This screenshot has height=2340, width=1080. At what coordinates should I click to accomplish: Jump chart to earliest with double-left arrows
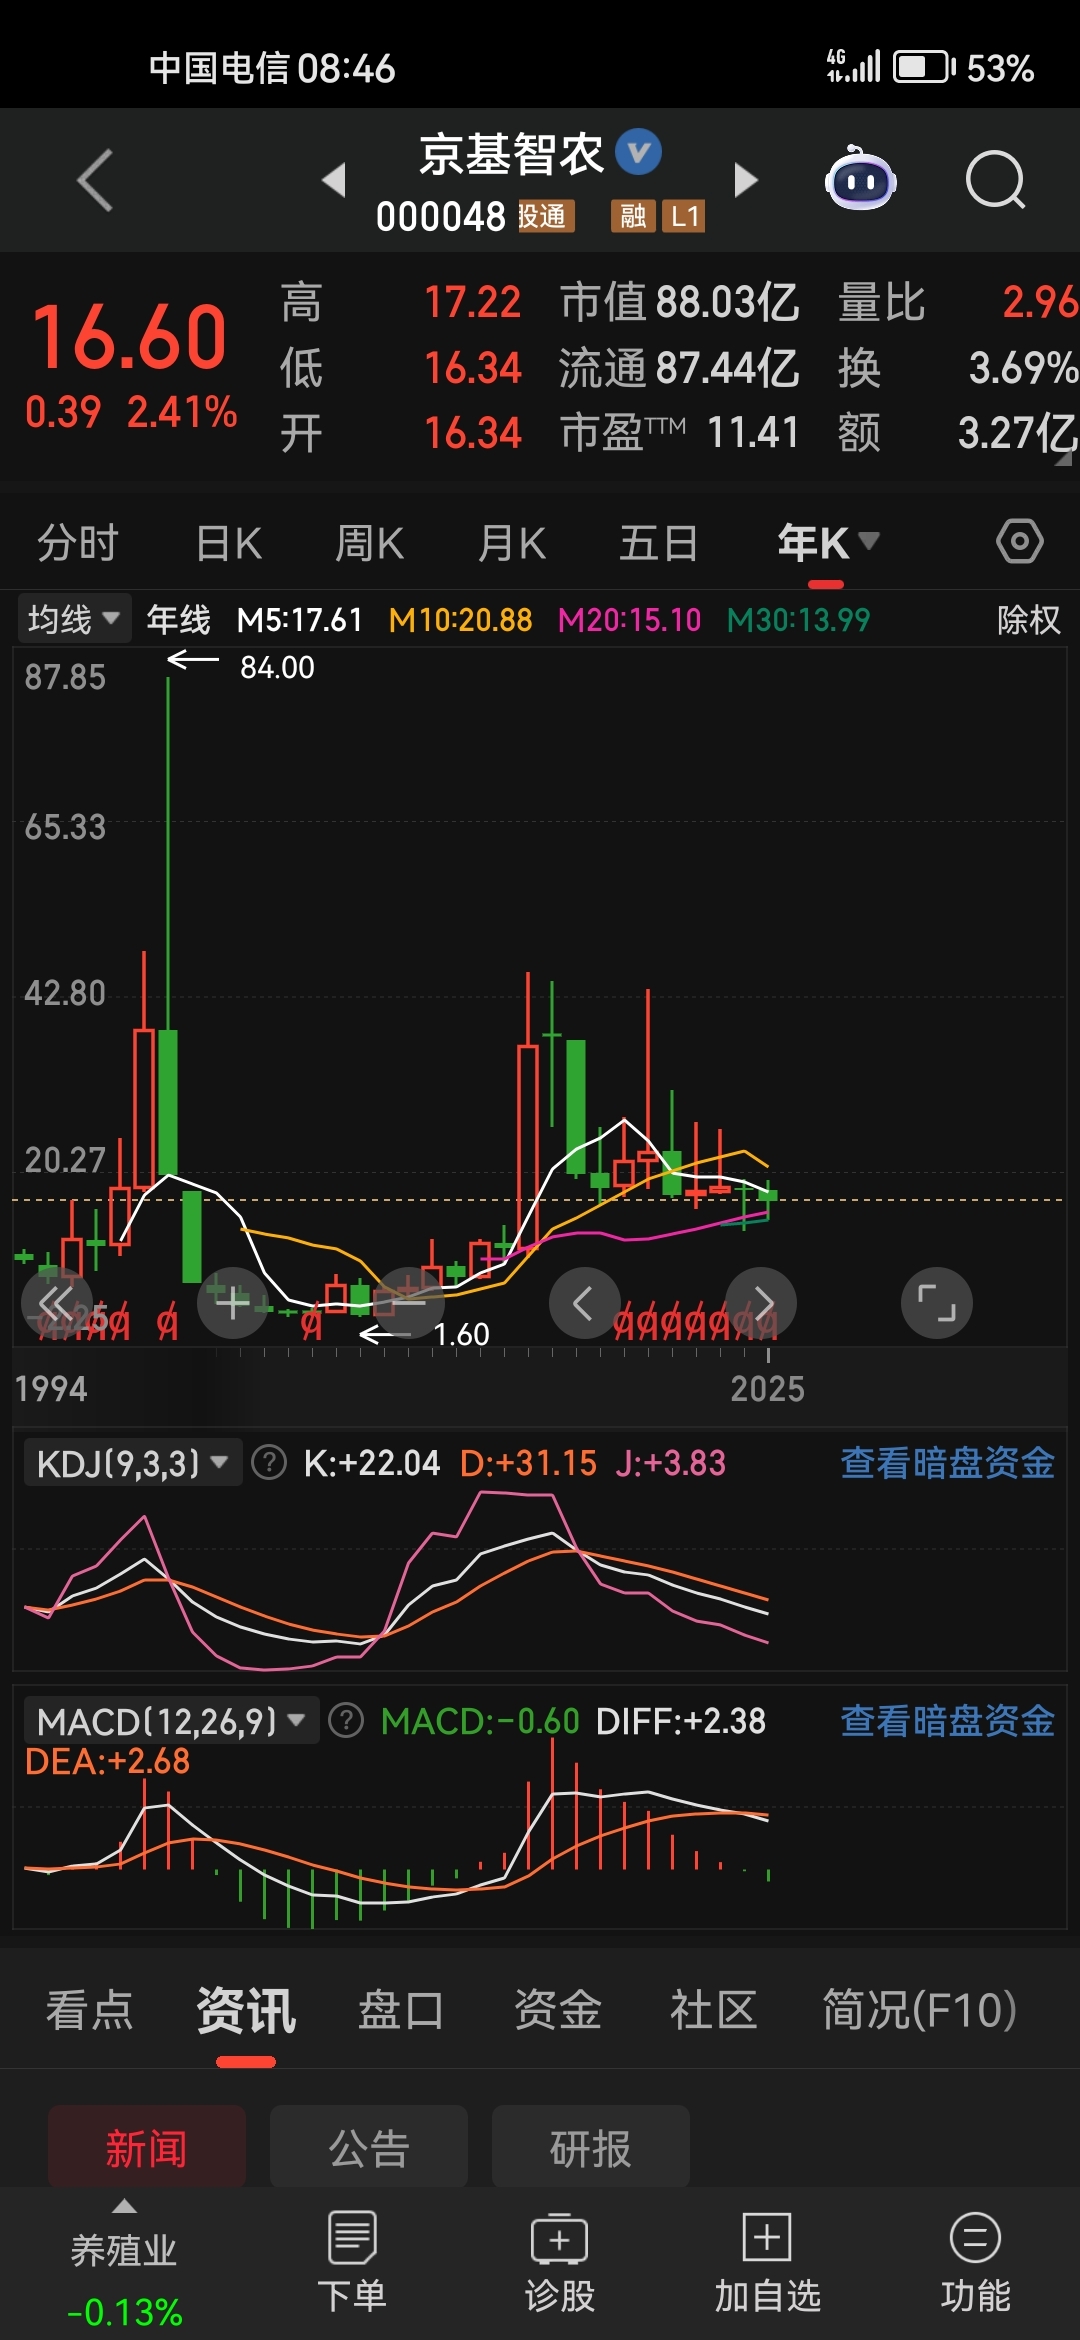57,1303
